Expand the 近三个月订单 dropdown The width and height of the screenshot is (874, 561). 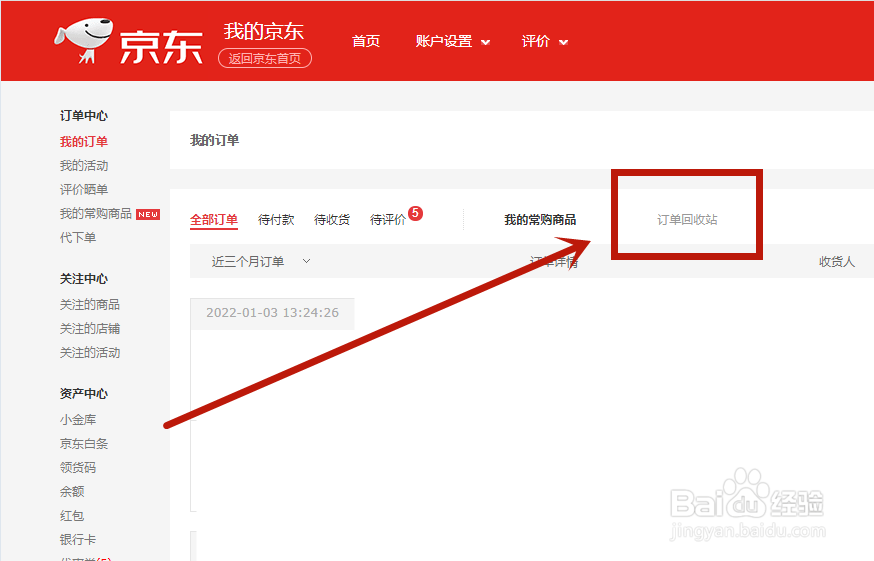(x=261, y=262)
